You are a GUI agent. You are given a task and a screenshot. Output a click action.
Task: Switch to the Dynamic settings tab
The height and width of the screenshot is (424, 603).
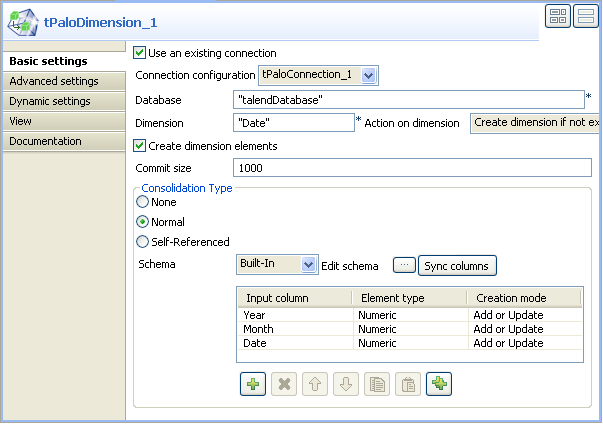coord(50,101)
